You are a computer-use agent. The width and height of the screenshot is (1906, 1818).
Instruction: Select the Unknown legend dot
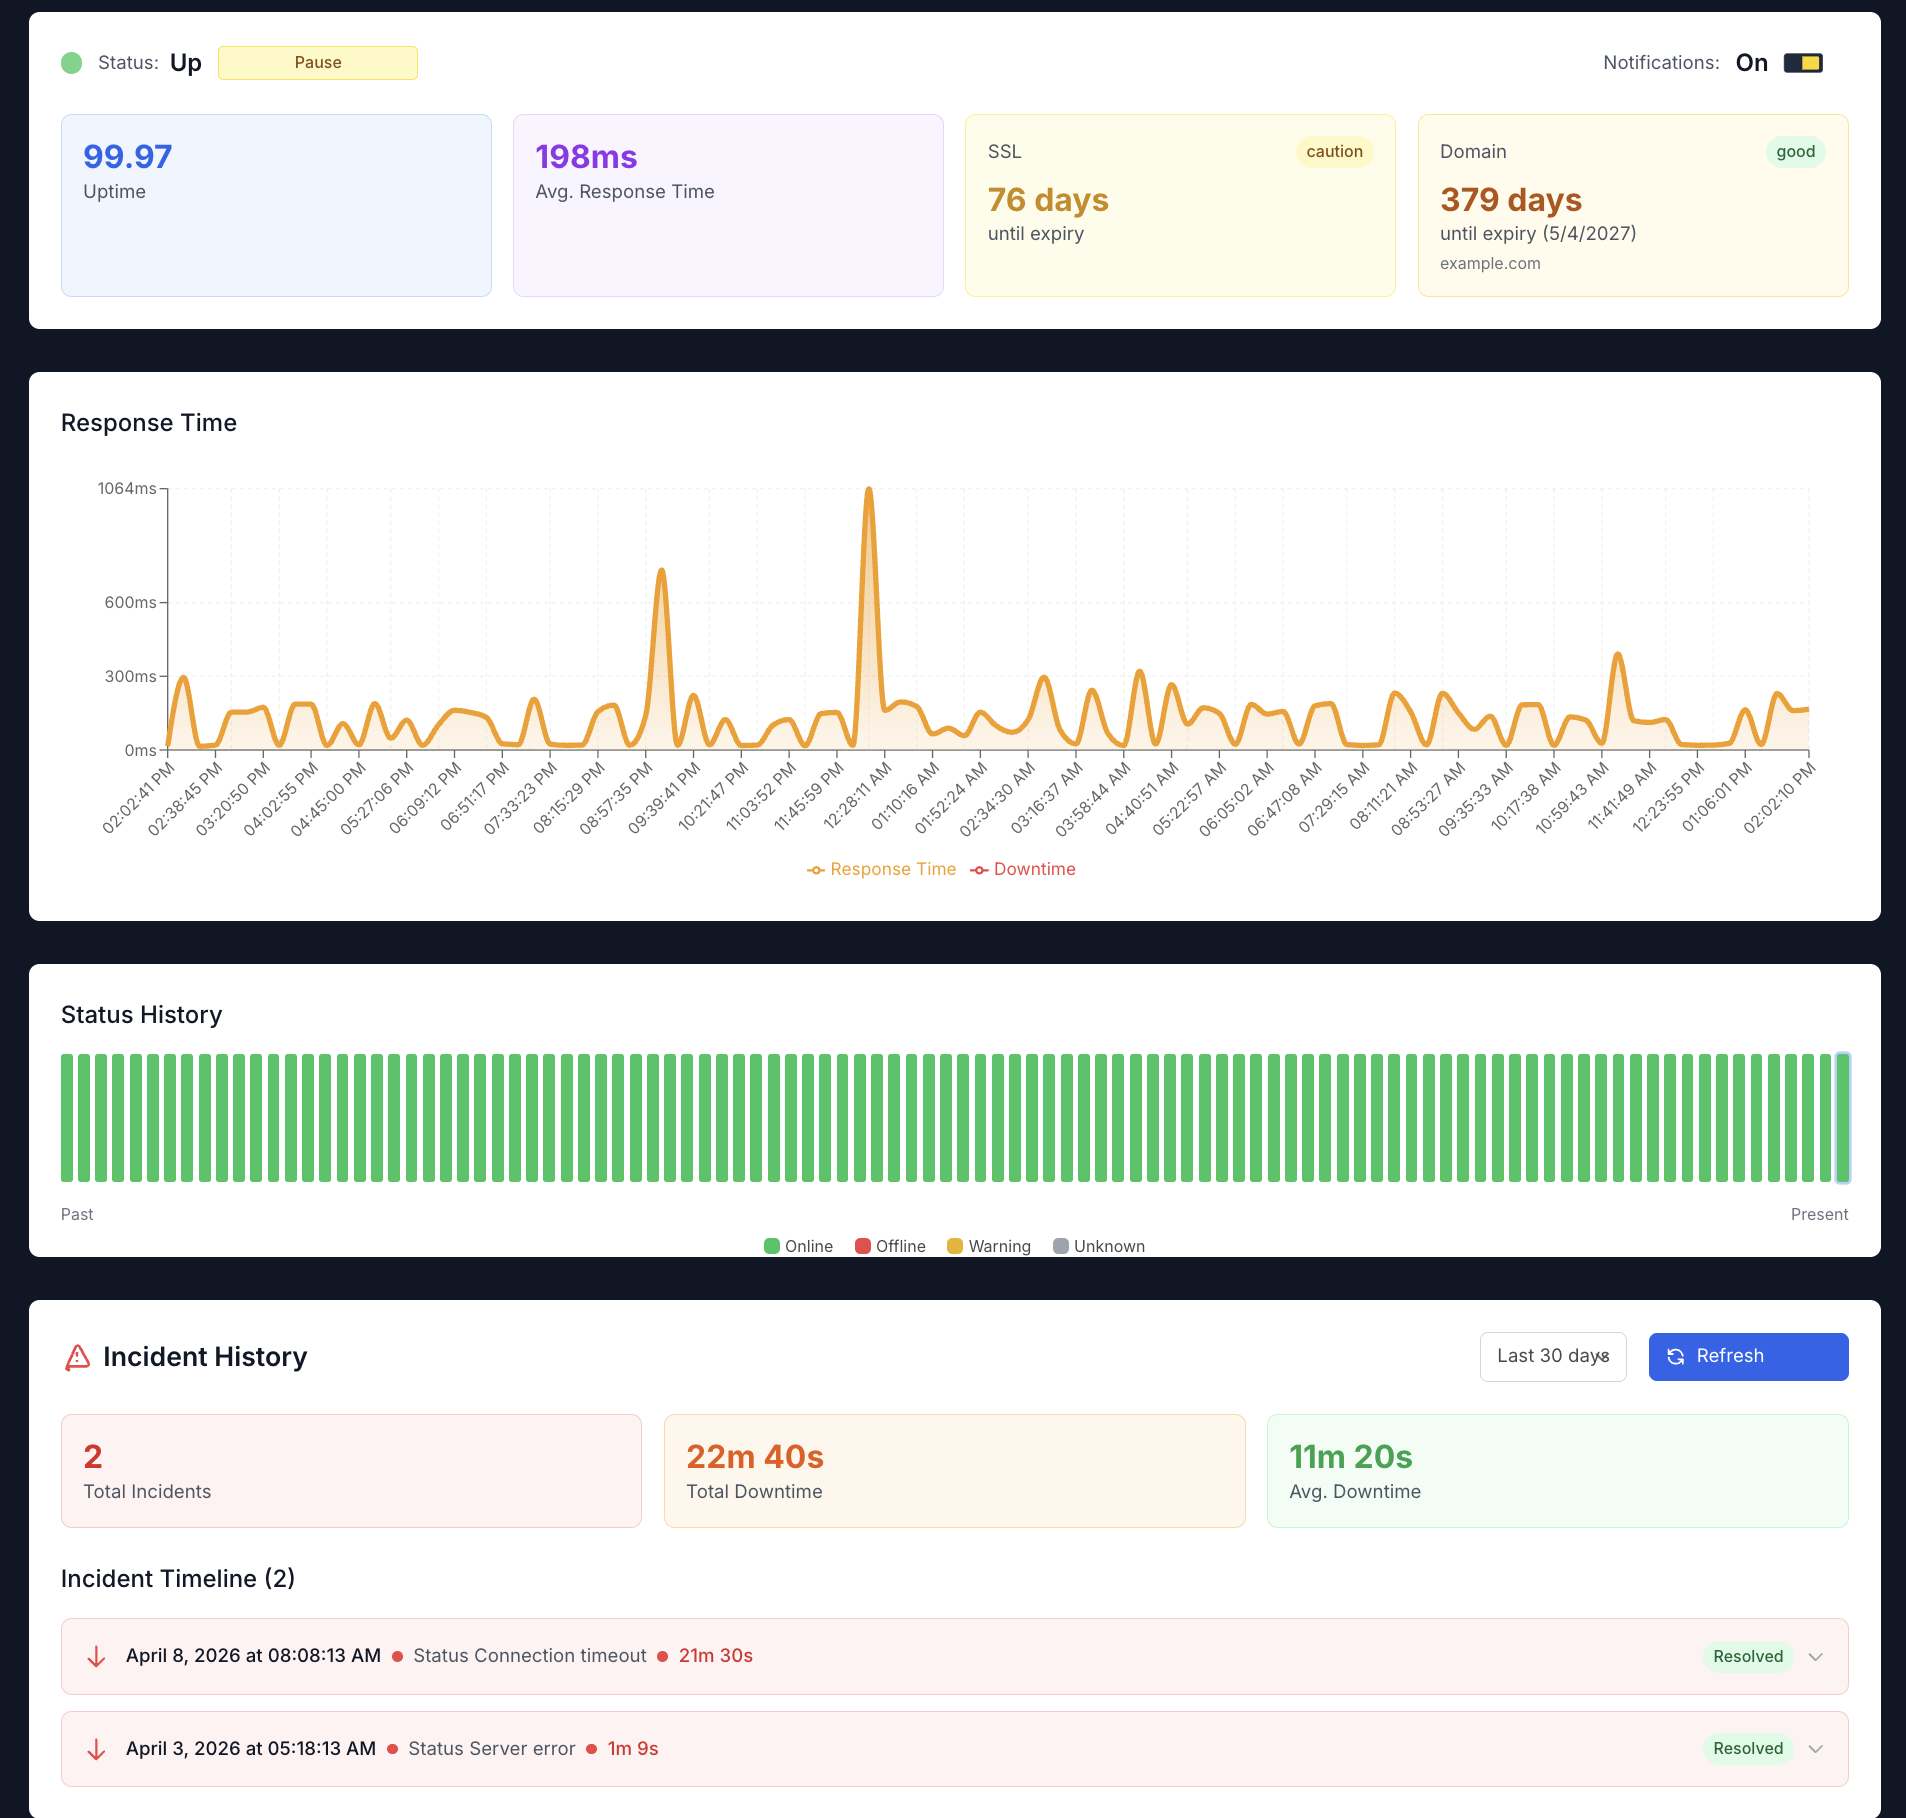[1062, 1245]
